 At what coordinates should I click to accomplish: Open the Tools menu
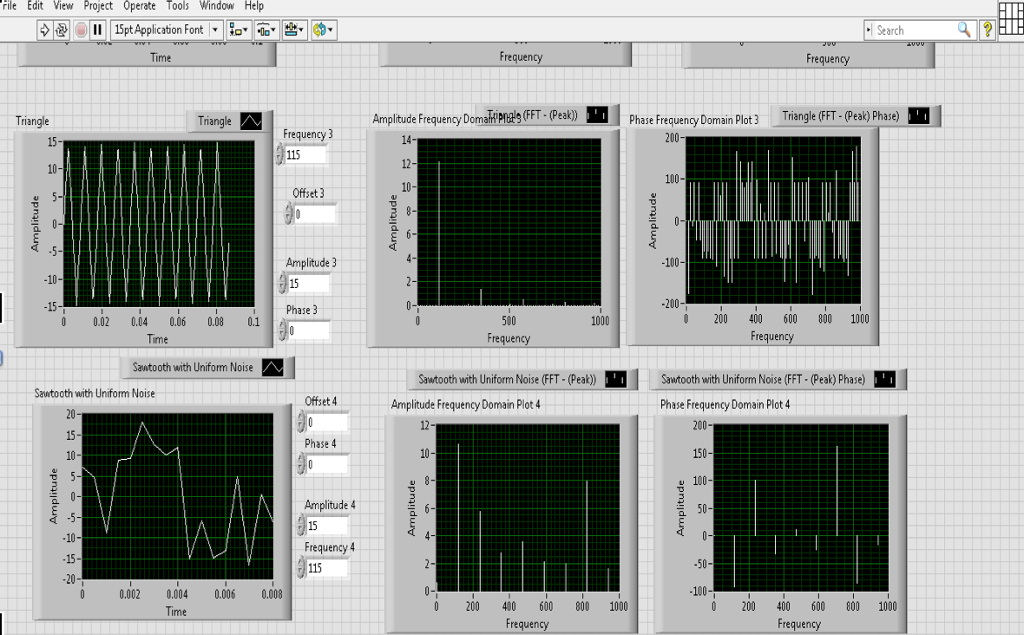pyautogui.click(x=177, y=6)
